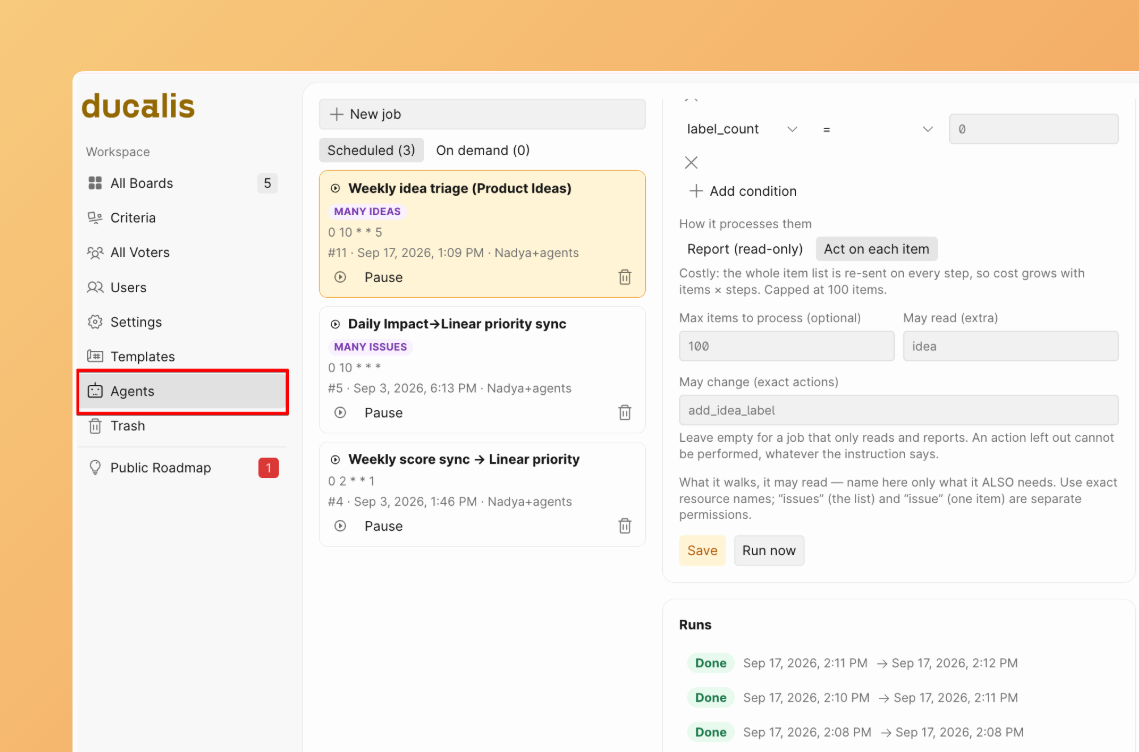1139x752 pixels.
Task: Click the Public Roadmap lightbulb icon
Action: tap(95, 467)
